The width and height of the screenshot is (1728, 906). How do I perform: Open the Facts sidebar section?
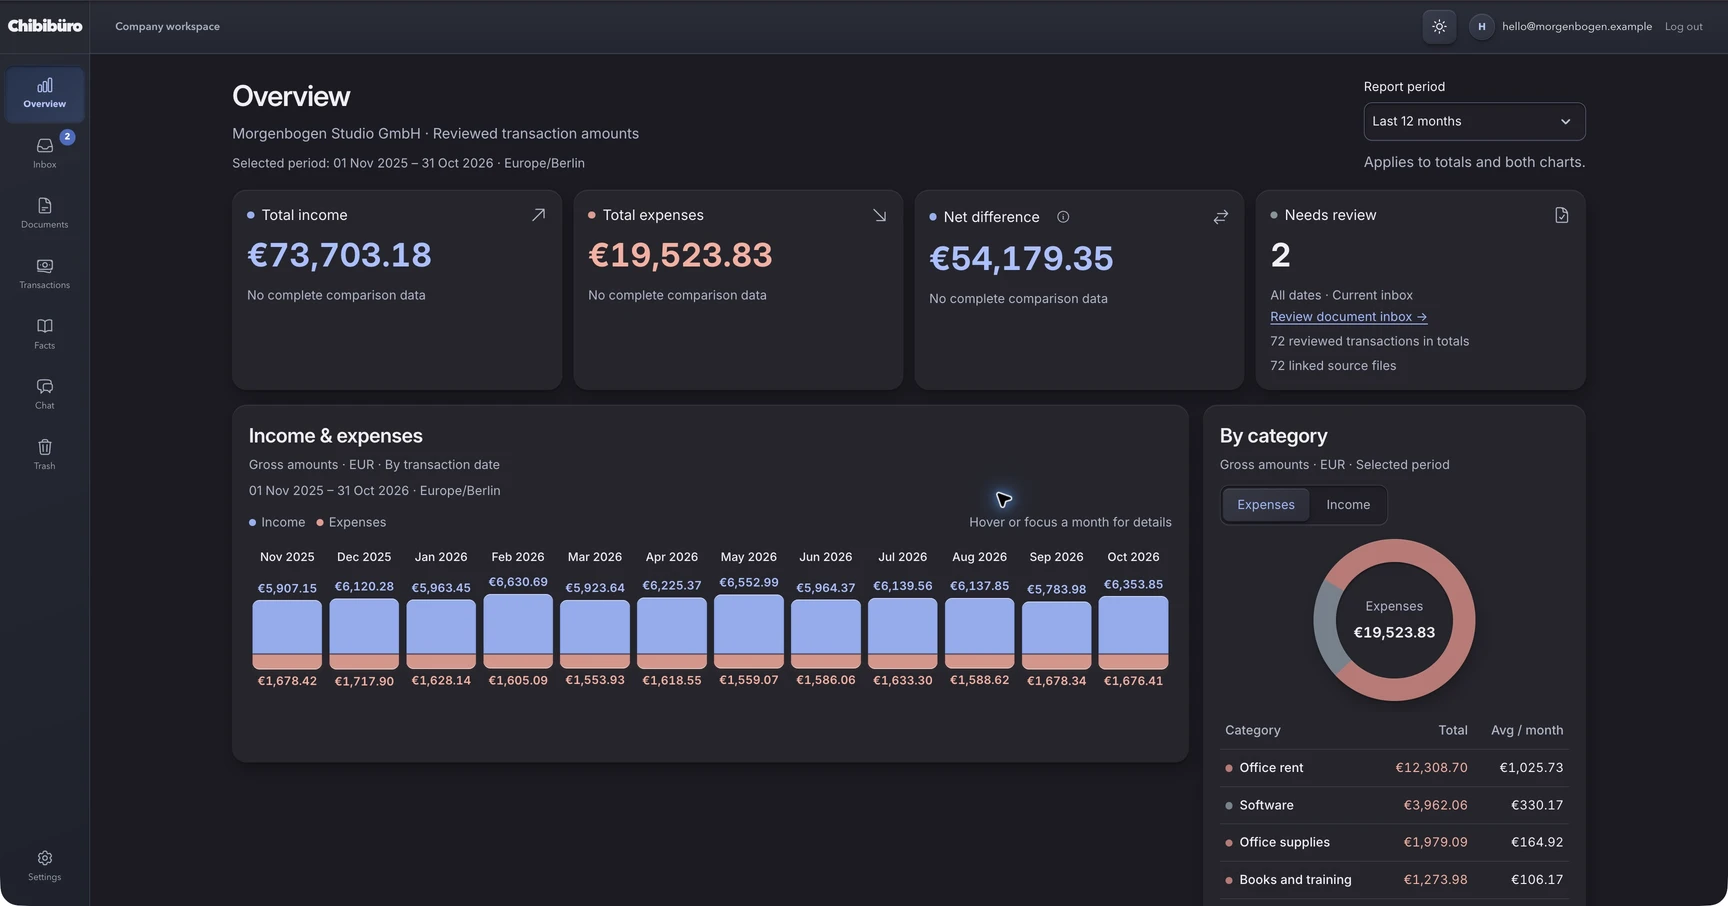(44, 334)
